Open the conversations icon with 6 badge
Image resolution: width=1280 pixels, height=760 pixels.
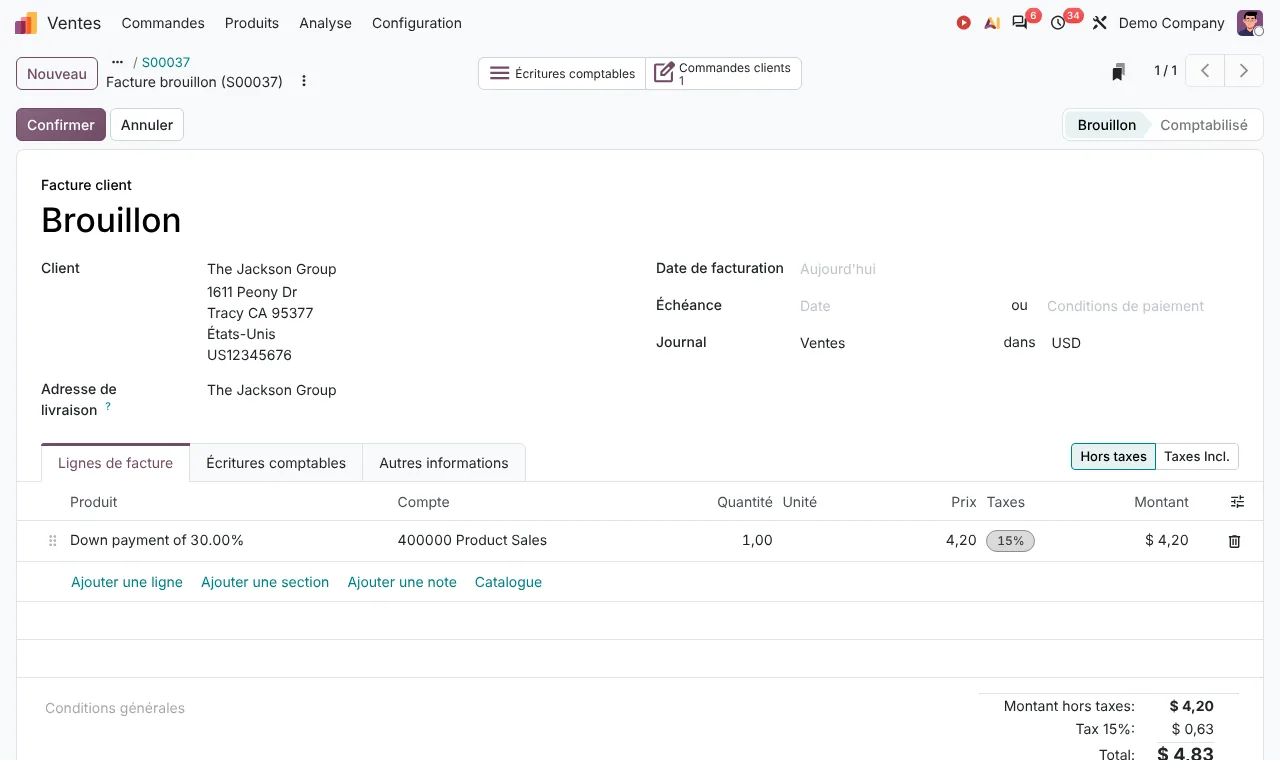[1020, 22]
